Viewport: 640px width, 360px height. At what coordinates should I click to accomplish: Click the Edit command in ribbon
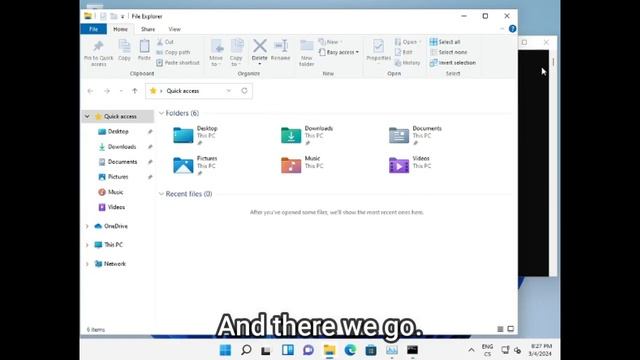point(403,52)
